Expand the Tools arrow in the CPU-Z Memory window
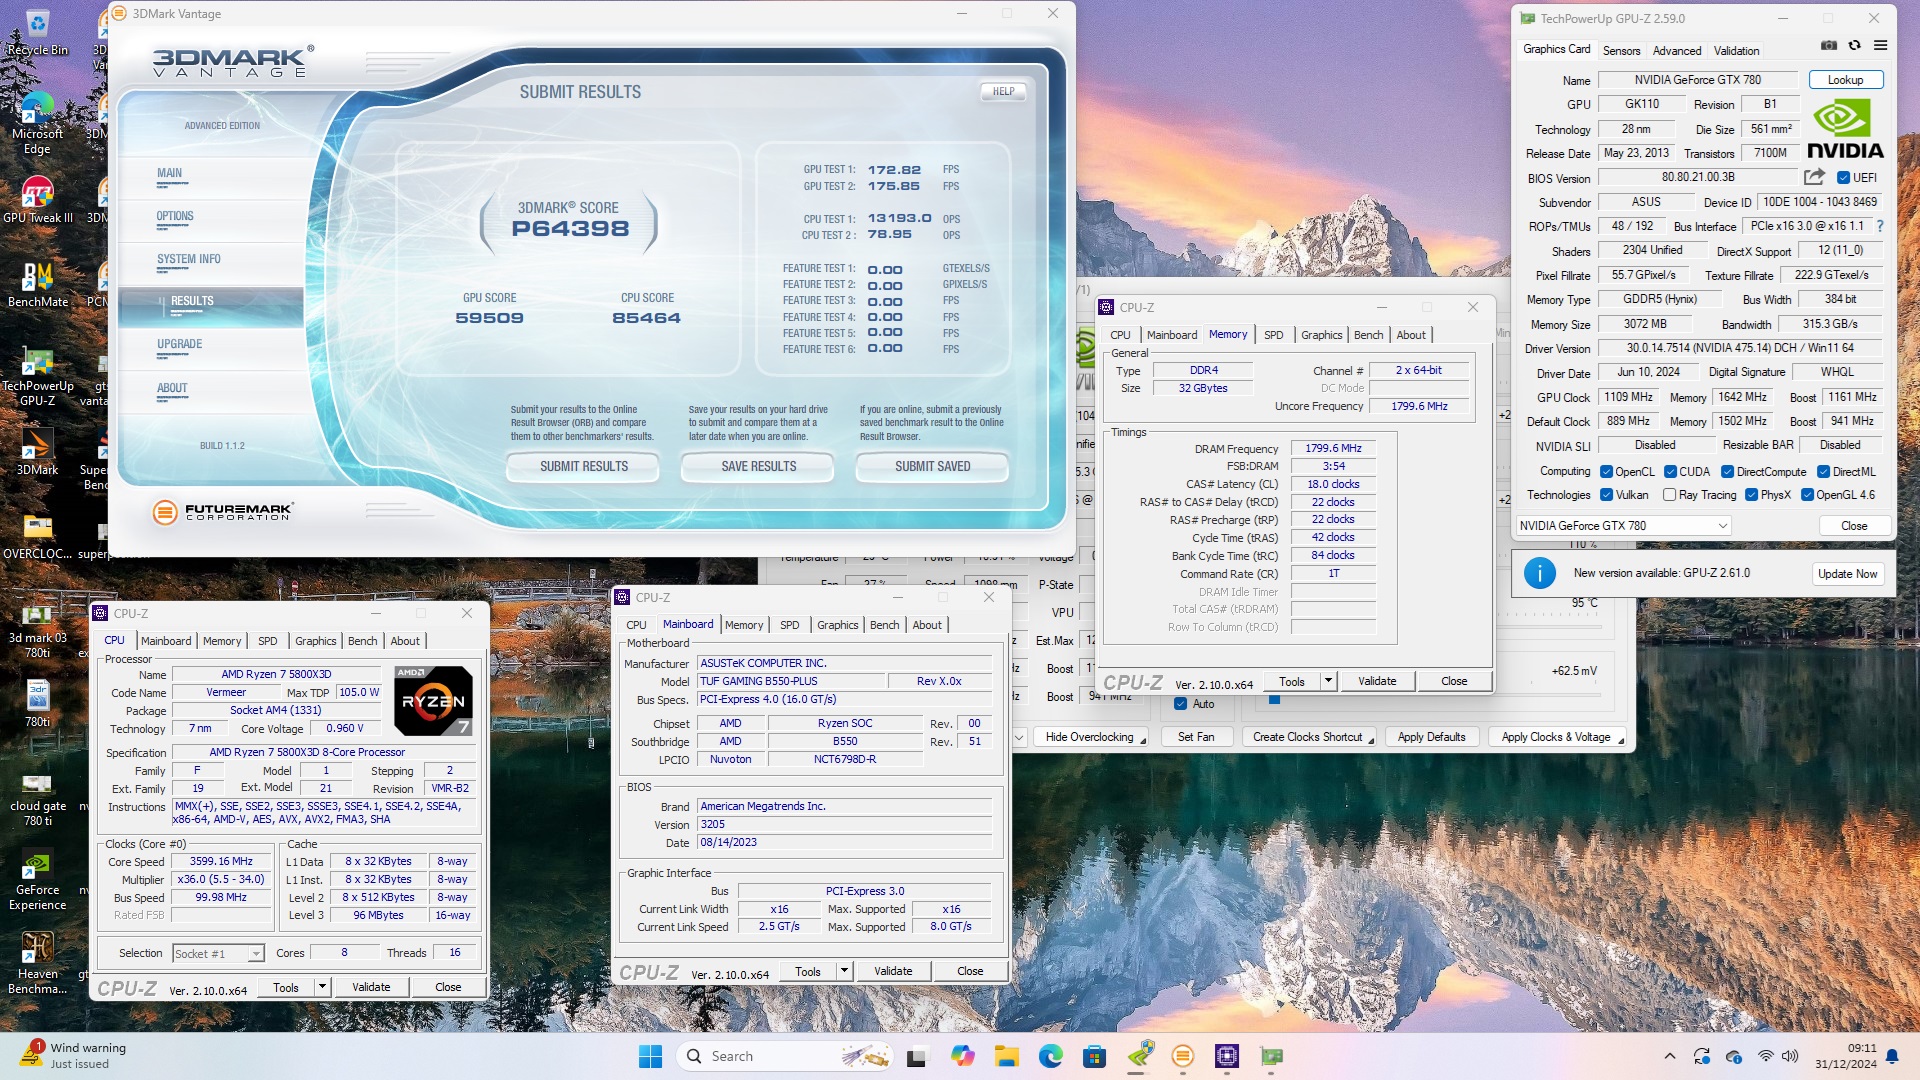Viewport: 1920px width, 1080px height. (x=1328, y=681)
